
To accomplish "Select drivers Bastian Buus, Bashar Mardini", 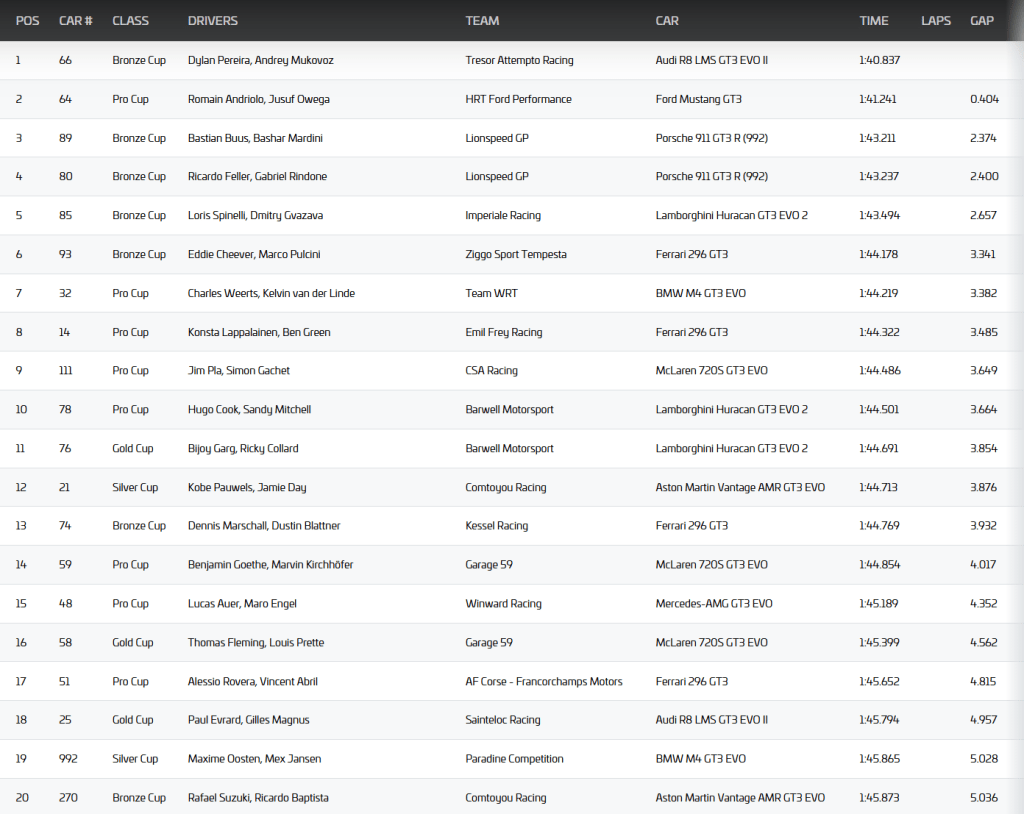I will coord(255,138).
